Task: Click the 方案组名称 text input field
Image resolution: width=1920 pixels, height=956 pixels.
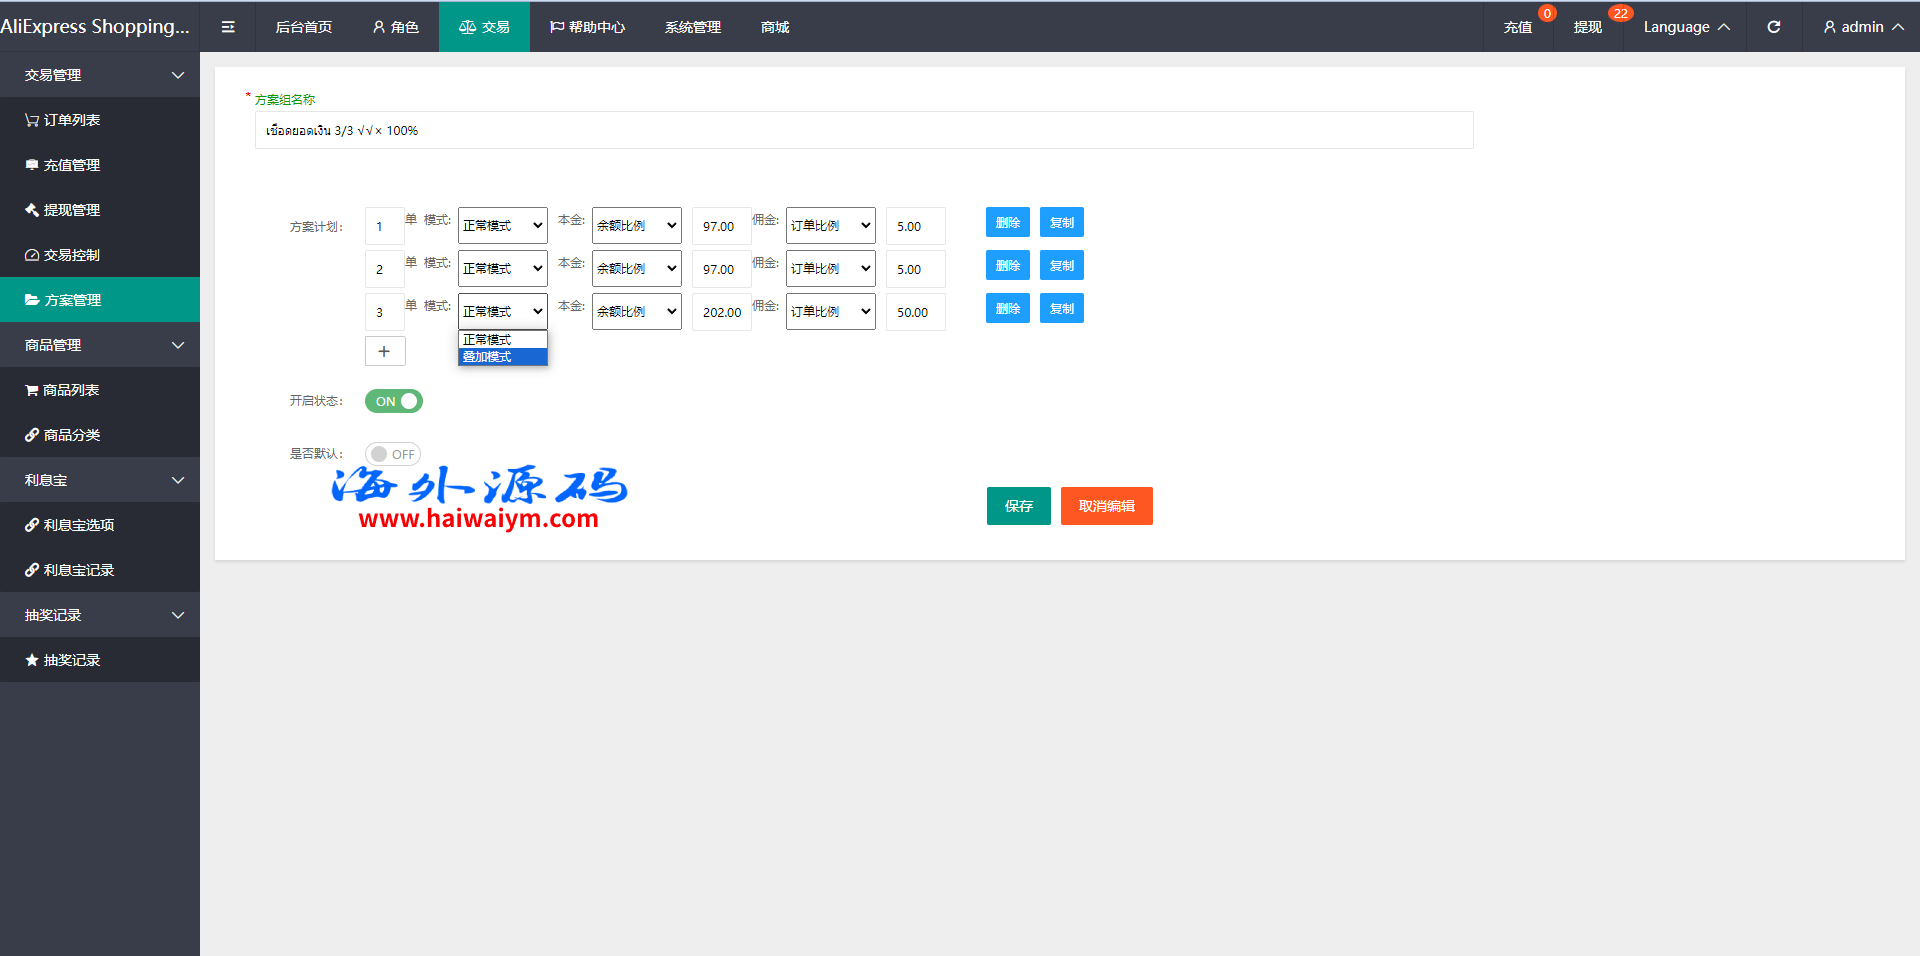Action: [863, 130]
